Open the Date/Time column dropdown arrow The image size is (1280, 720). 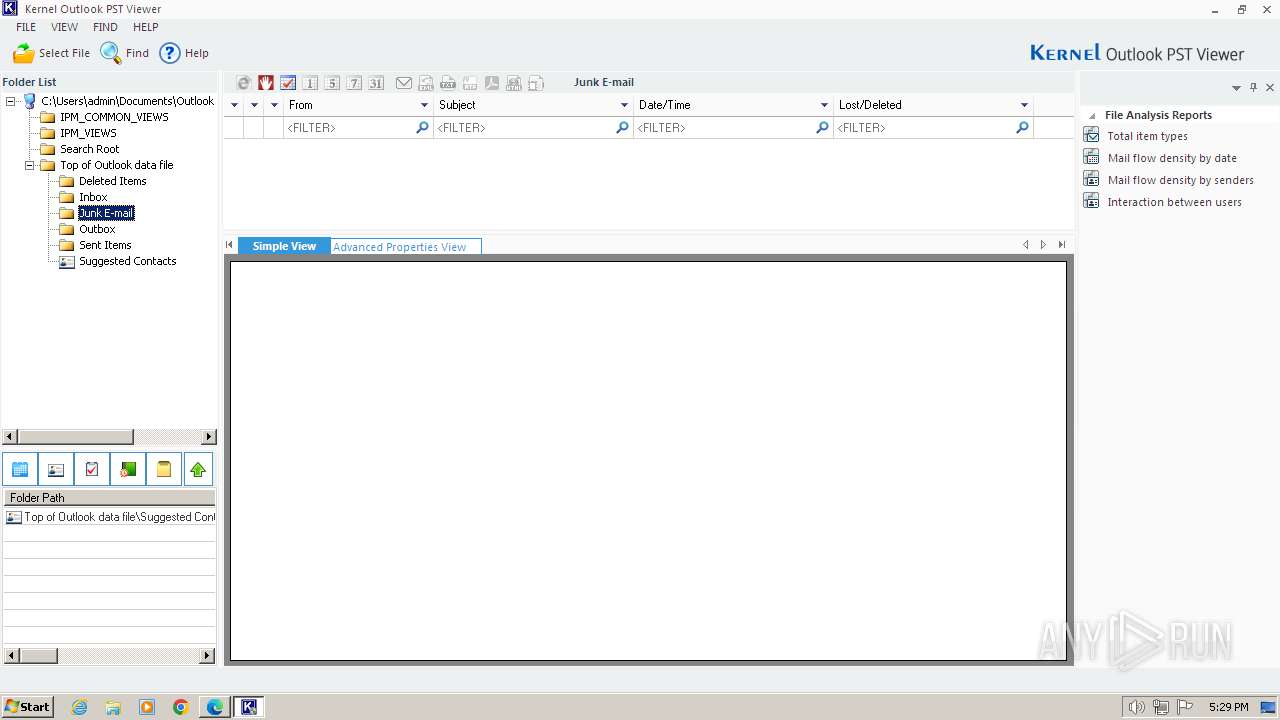pos(824,105)
